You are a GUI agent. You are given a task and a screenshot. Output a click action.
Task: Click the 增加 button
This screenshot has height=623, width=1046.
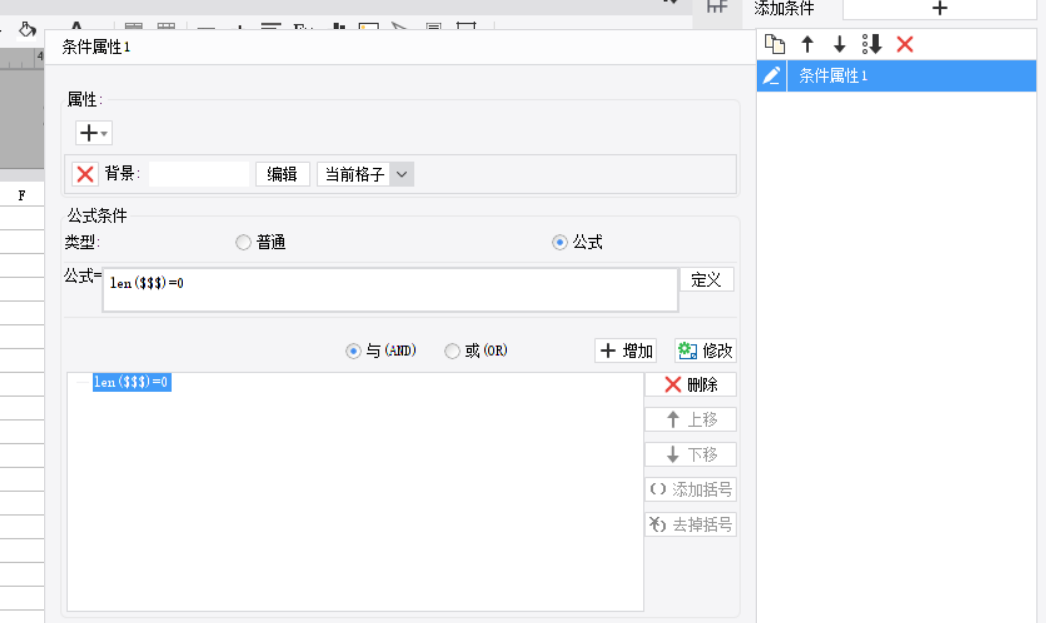click(626, 351)
